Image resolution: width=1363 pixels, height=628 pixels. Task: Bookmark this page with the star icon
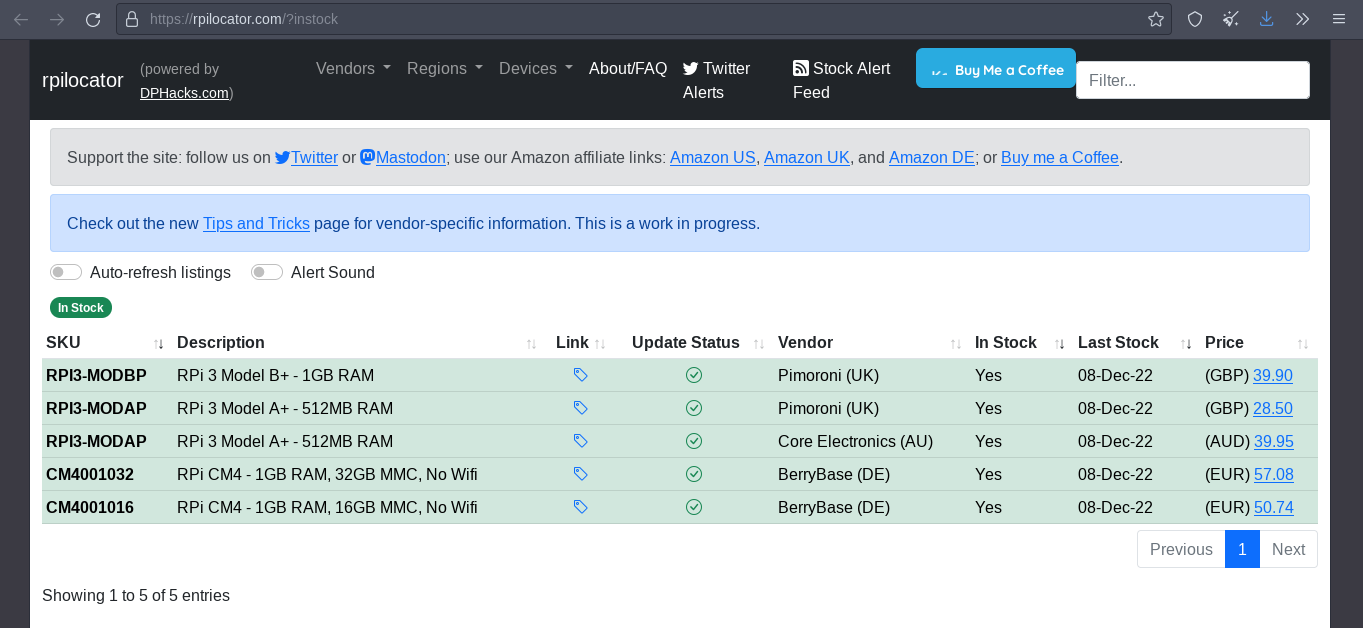coord(1156,19)
